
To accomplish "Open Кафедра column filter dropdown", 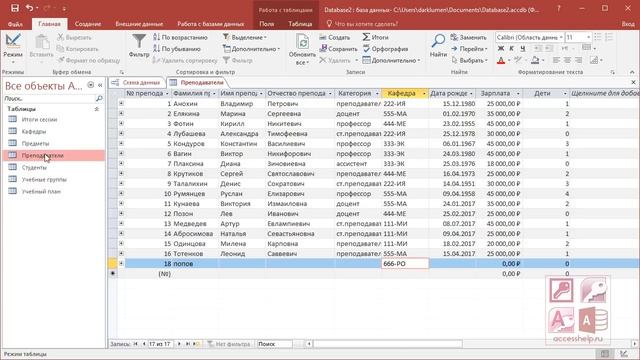I will pyautogui.click(x=424, y=93).
